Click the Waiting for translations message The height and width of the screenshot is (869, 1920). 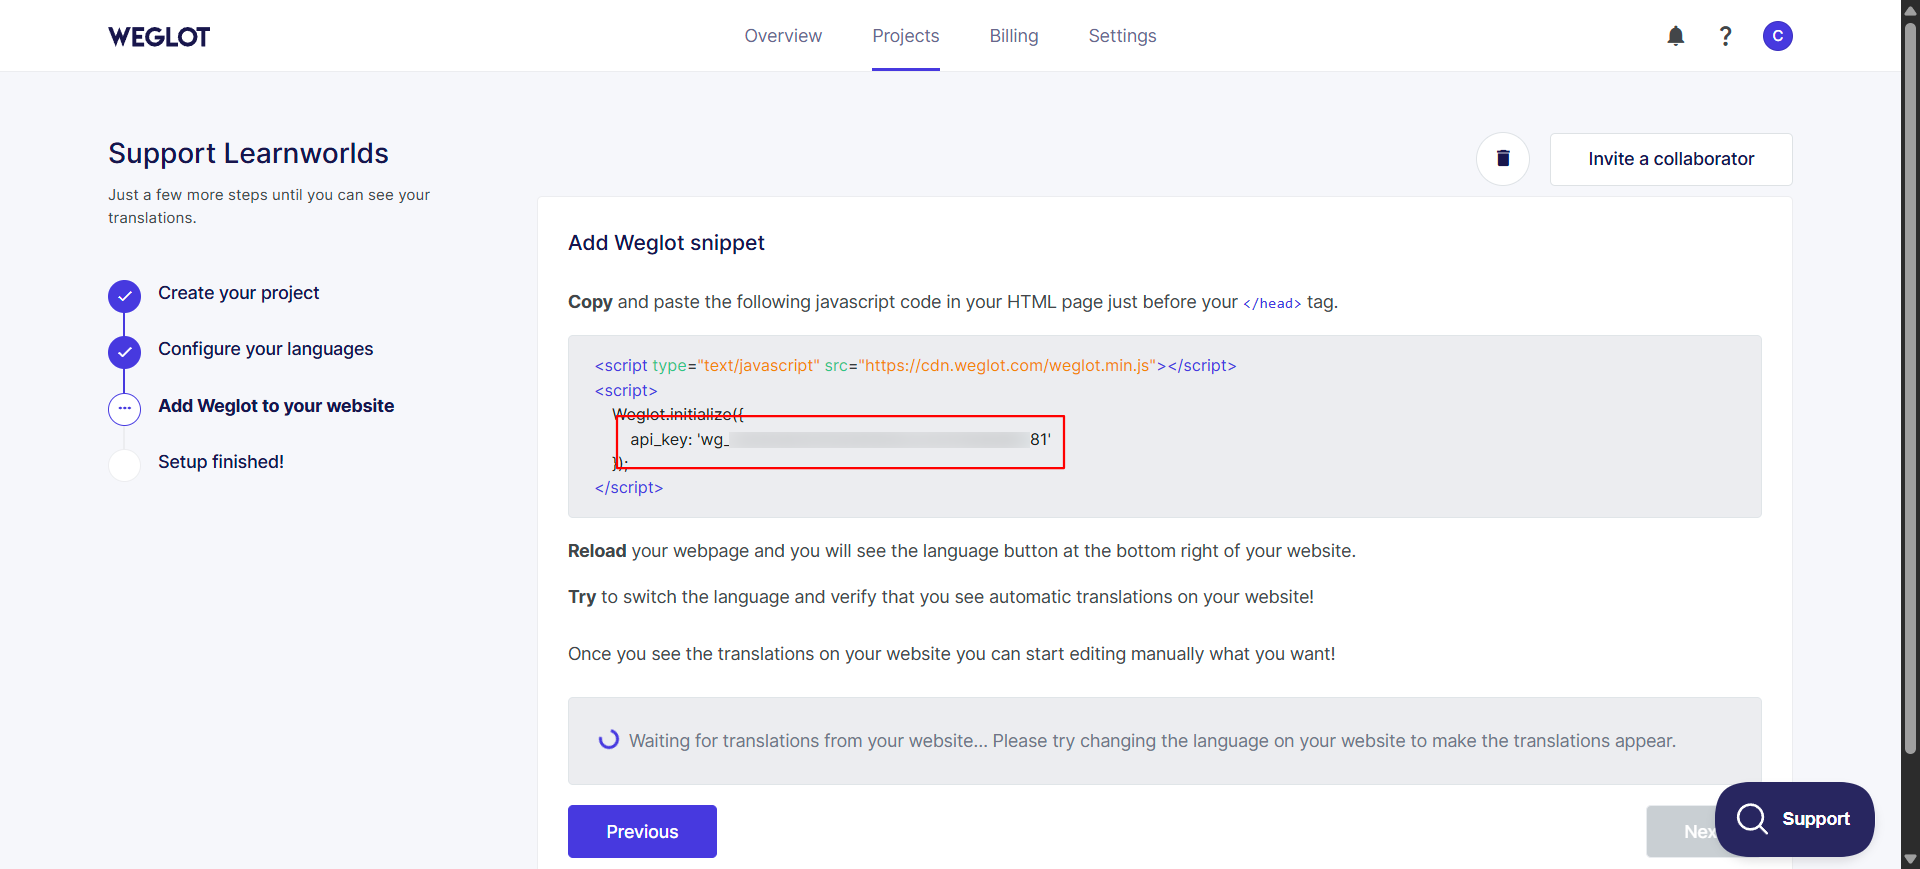tap(1152, 741)
